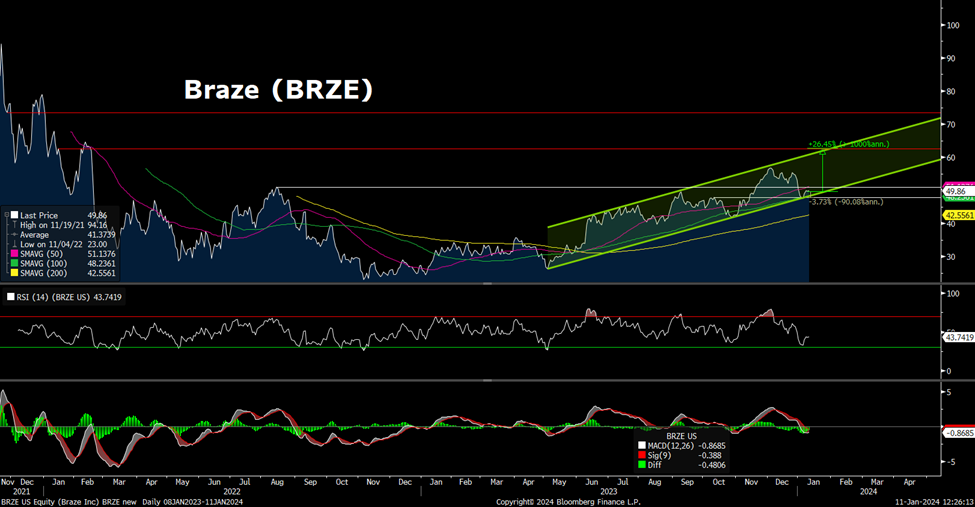Click the 2022 year label on axis
Viewport: 975px width, 507px height.
tap(231, 491)
